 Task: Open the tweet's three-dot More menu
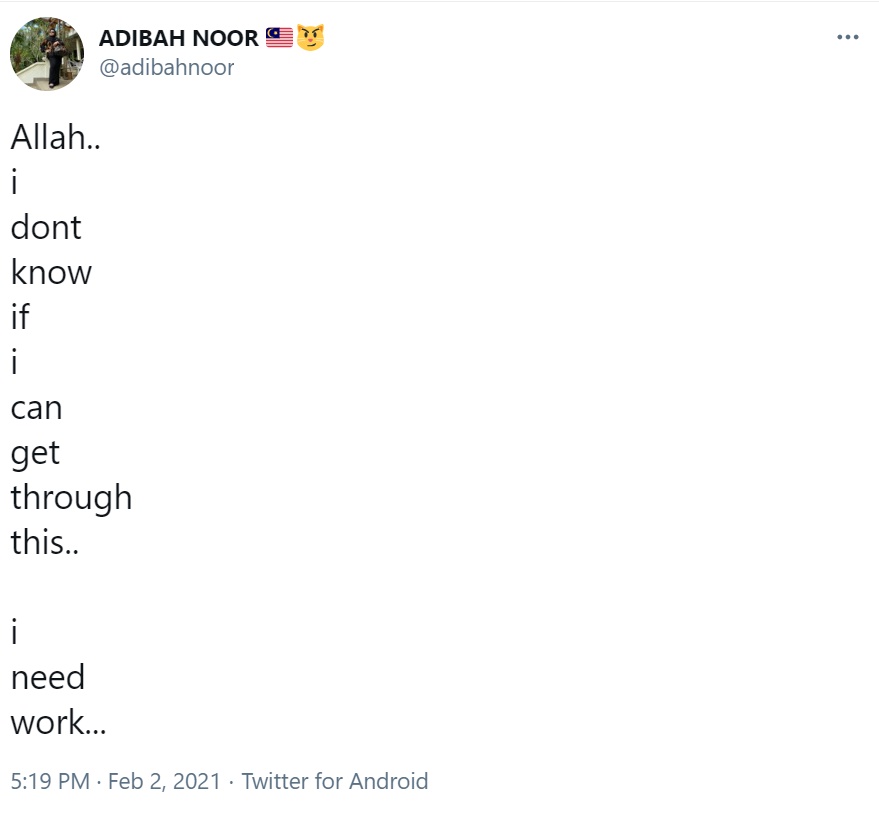click(x=847, y=37)
